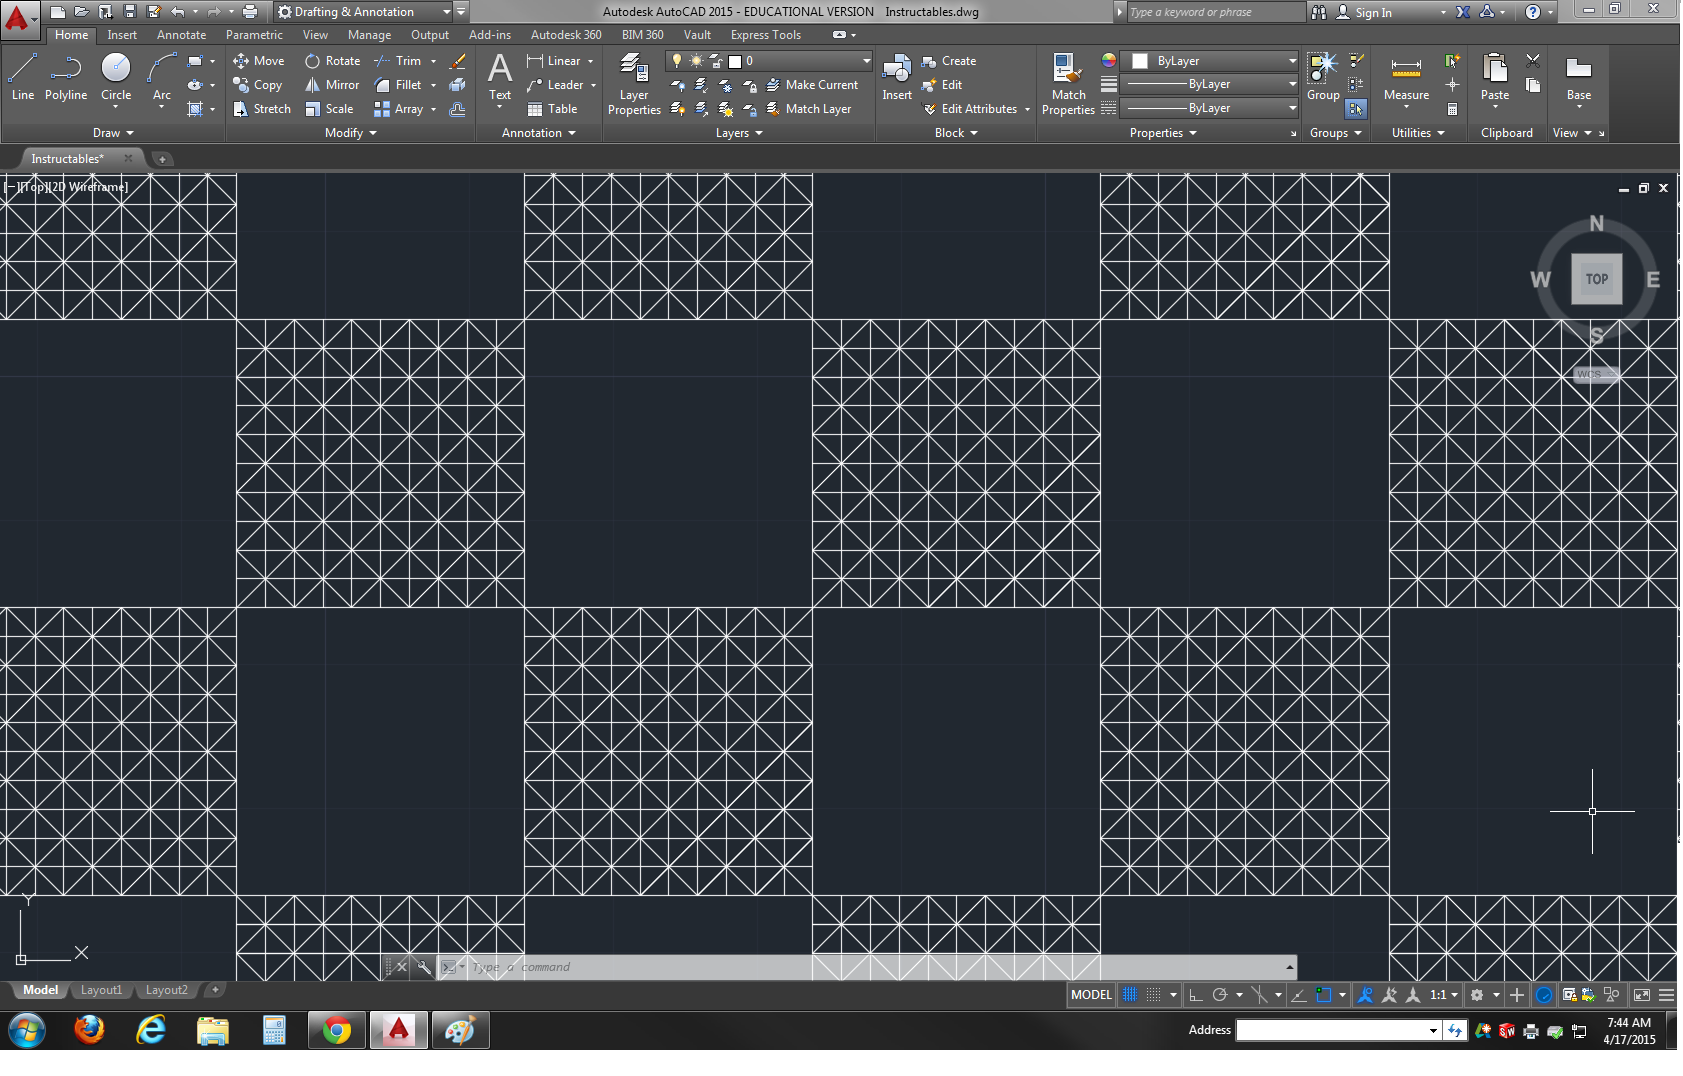Viewport: 1683px width, 1076px height.
Task: Open the annotation scale 1:1 dropdown
Action: 1443,995
